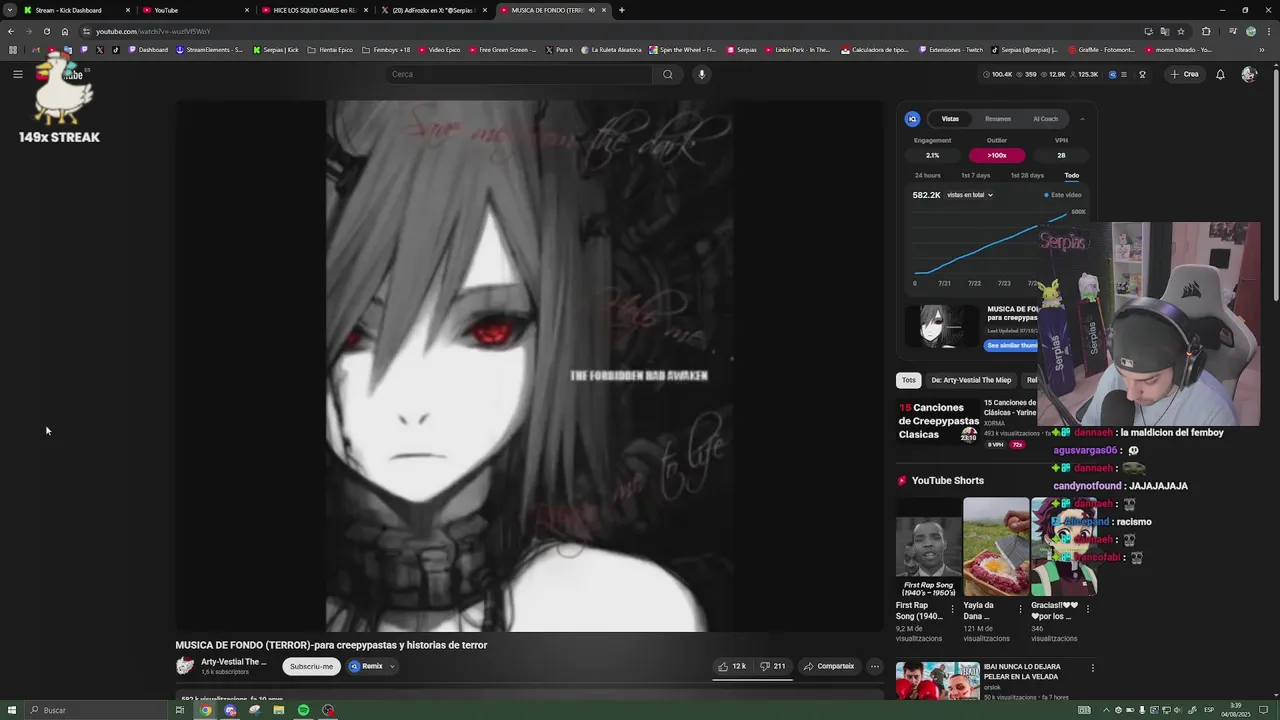Start voice search with the microphone icon
Viewport: 1280px width, 720px height.
tap(701, 74)
